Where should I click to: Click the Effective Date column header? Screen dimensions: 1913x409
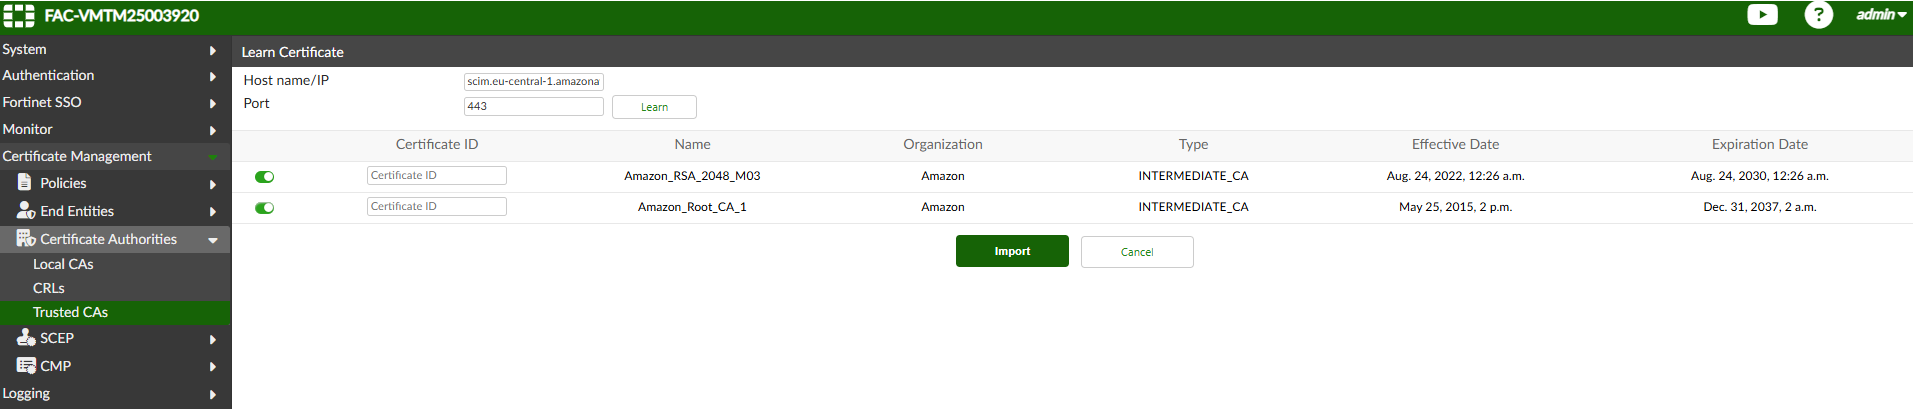pos(1455,144)
